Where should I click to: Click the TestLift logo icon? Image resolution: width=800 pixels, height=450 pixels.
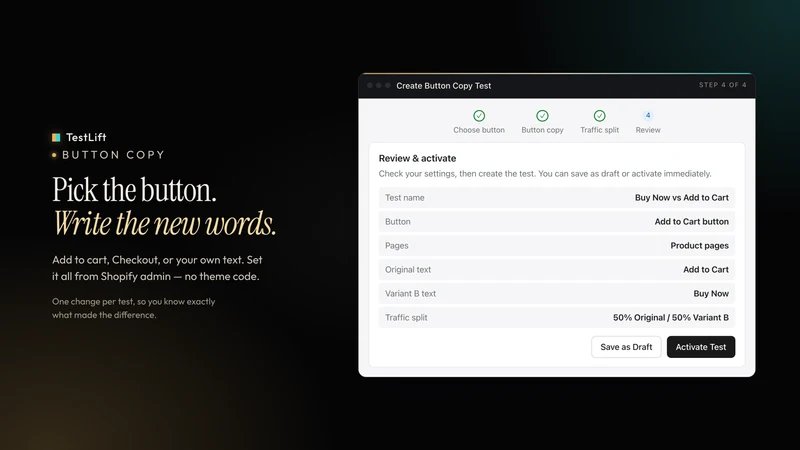click(x=56, y=137)
